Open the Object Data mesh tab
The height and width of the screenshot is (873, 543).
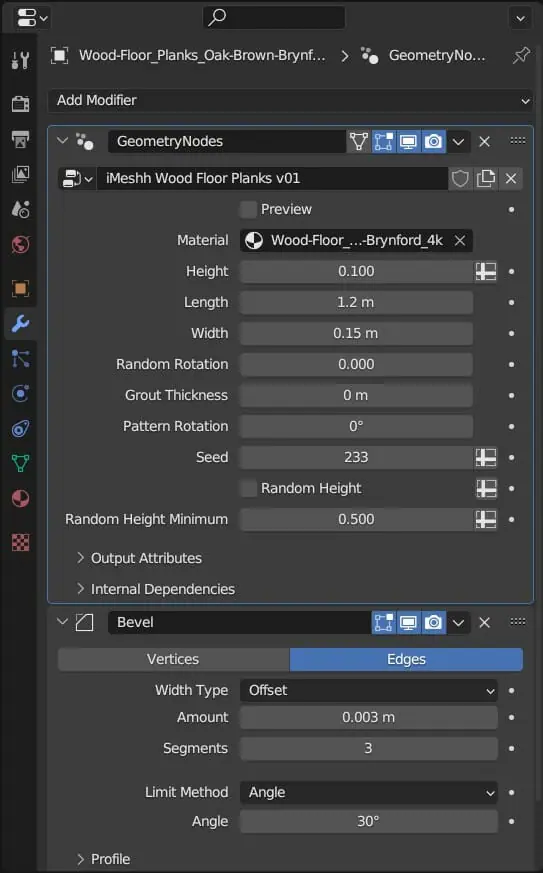pos(20,463)
